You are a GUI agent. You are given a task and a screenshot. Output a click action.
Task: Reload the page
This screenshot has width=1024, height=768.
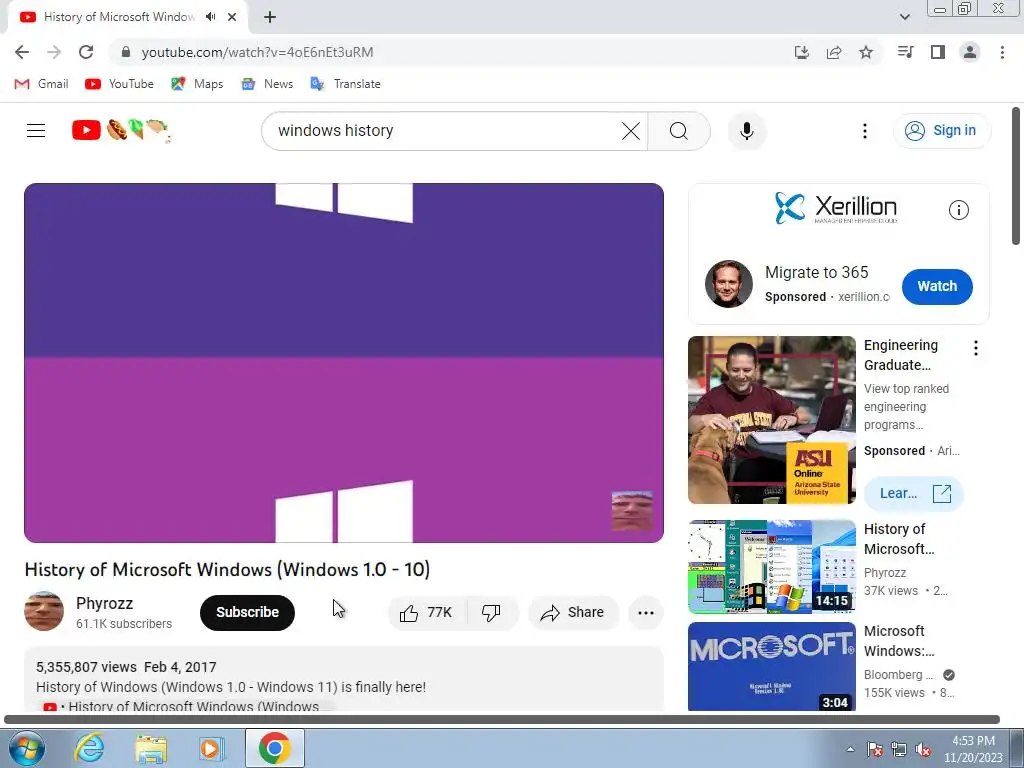tap(86, 52)
